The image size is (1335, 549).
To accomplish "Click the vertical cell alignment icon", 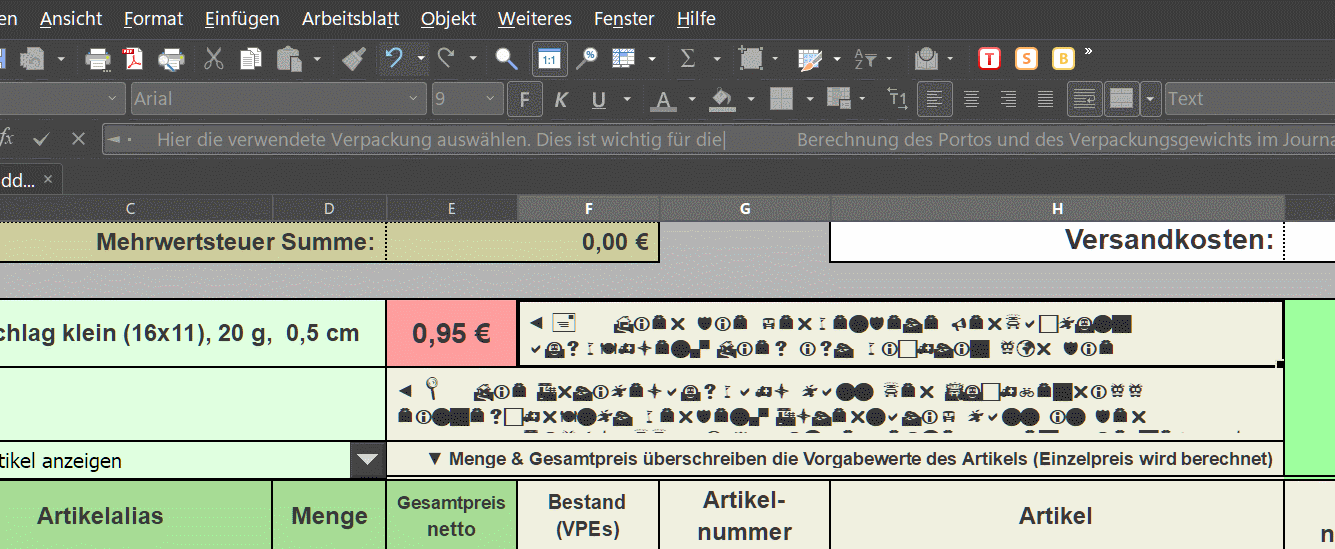I will [1122, 99].
